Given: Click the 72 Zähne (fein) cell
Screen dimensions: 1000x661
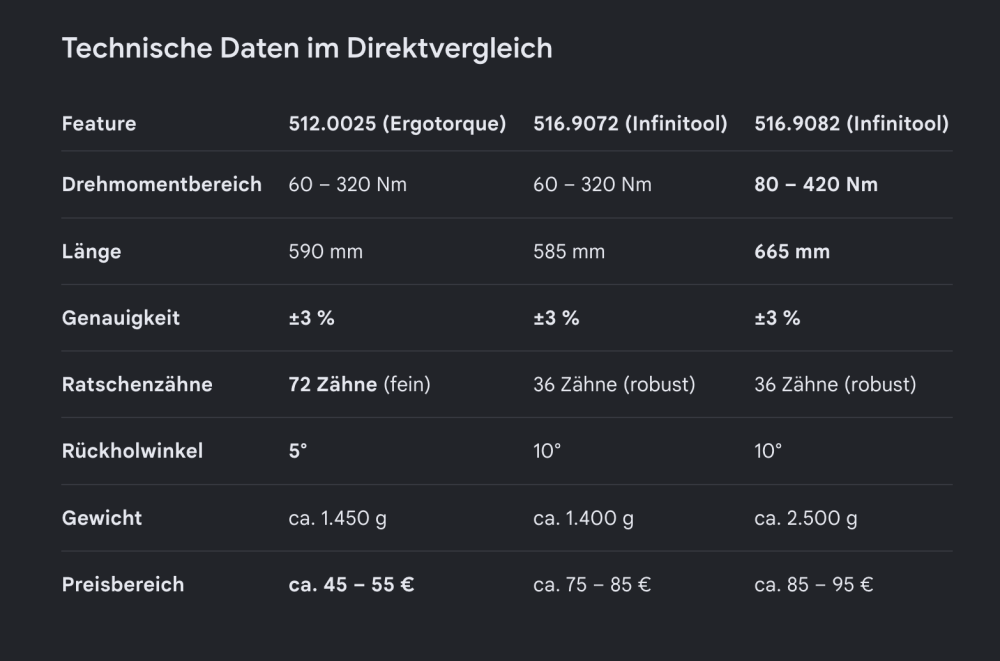Looking at the screenshot, I should [x=359, y=384].
